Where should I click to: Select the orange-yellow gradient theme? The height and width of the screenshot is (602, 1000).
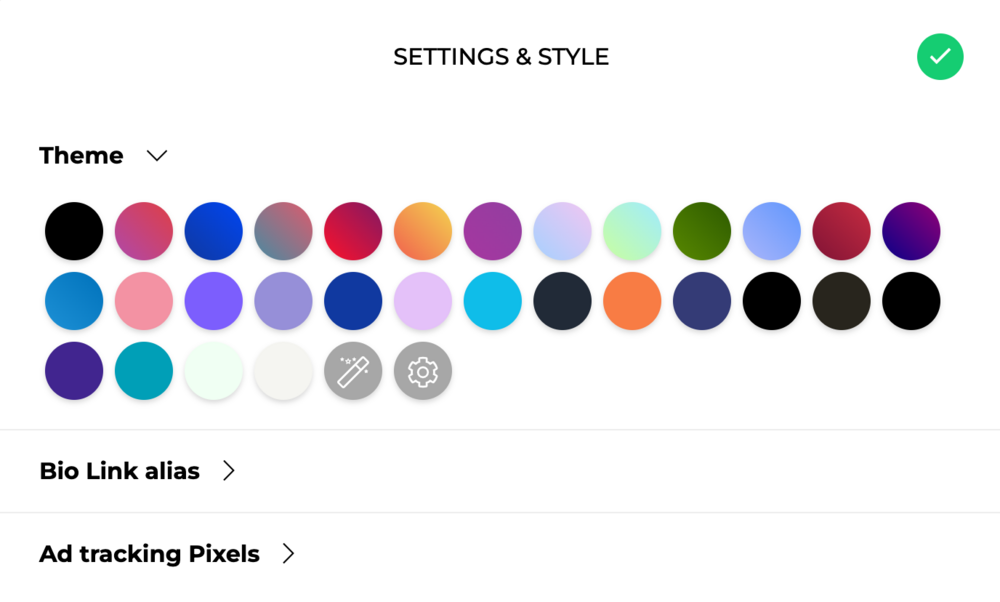(x=423, y=231)
